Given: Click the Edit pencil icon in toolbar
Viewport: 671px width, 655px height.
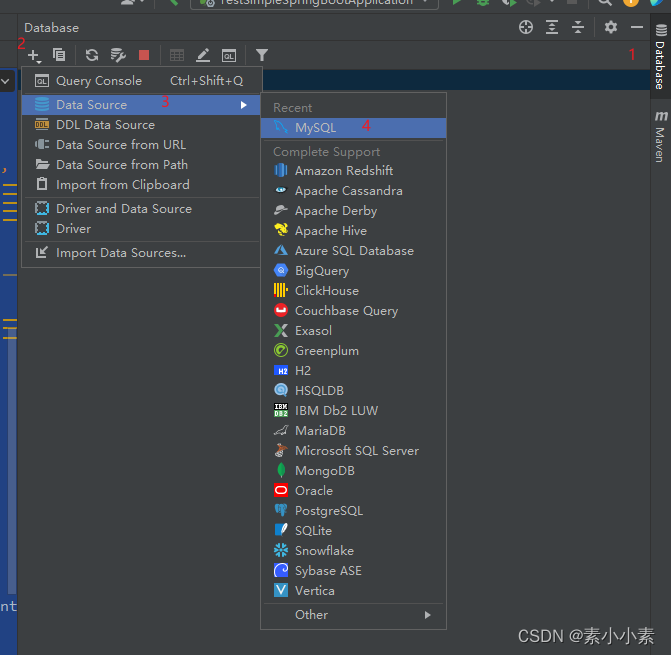Looking at the screenshot, I should [x=203, y=55].
